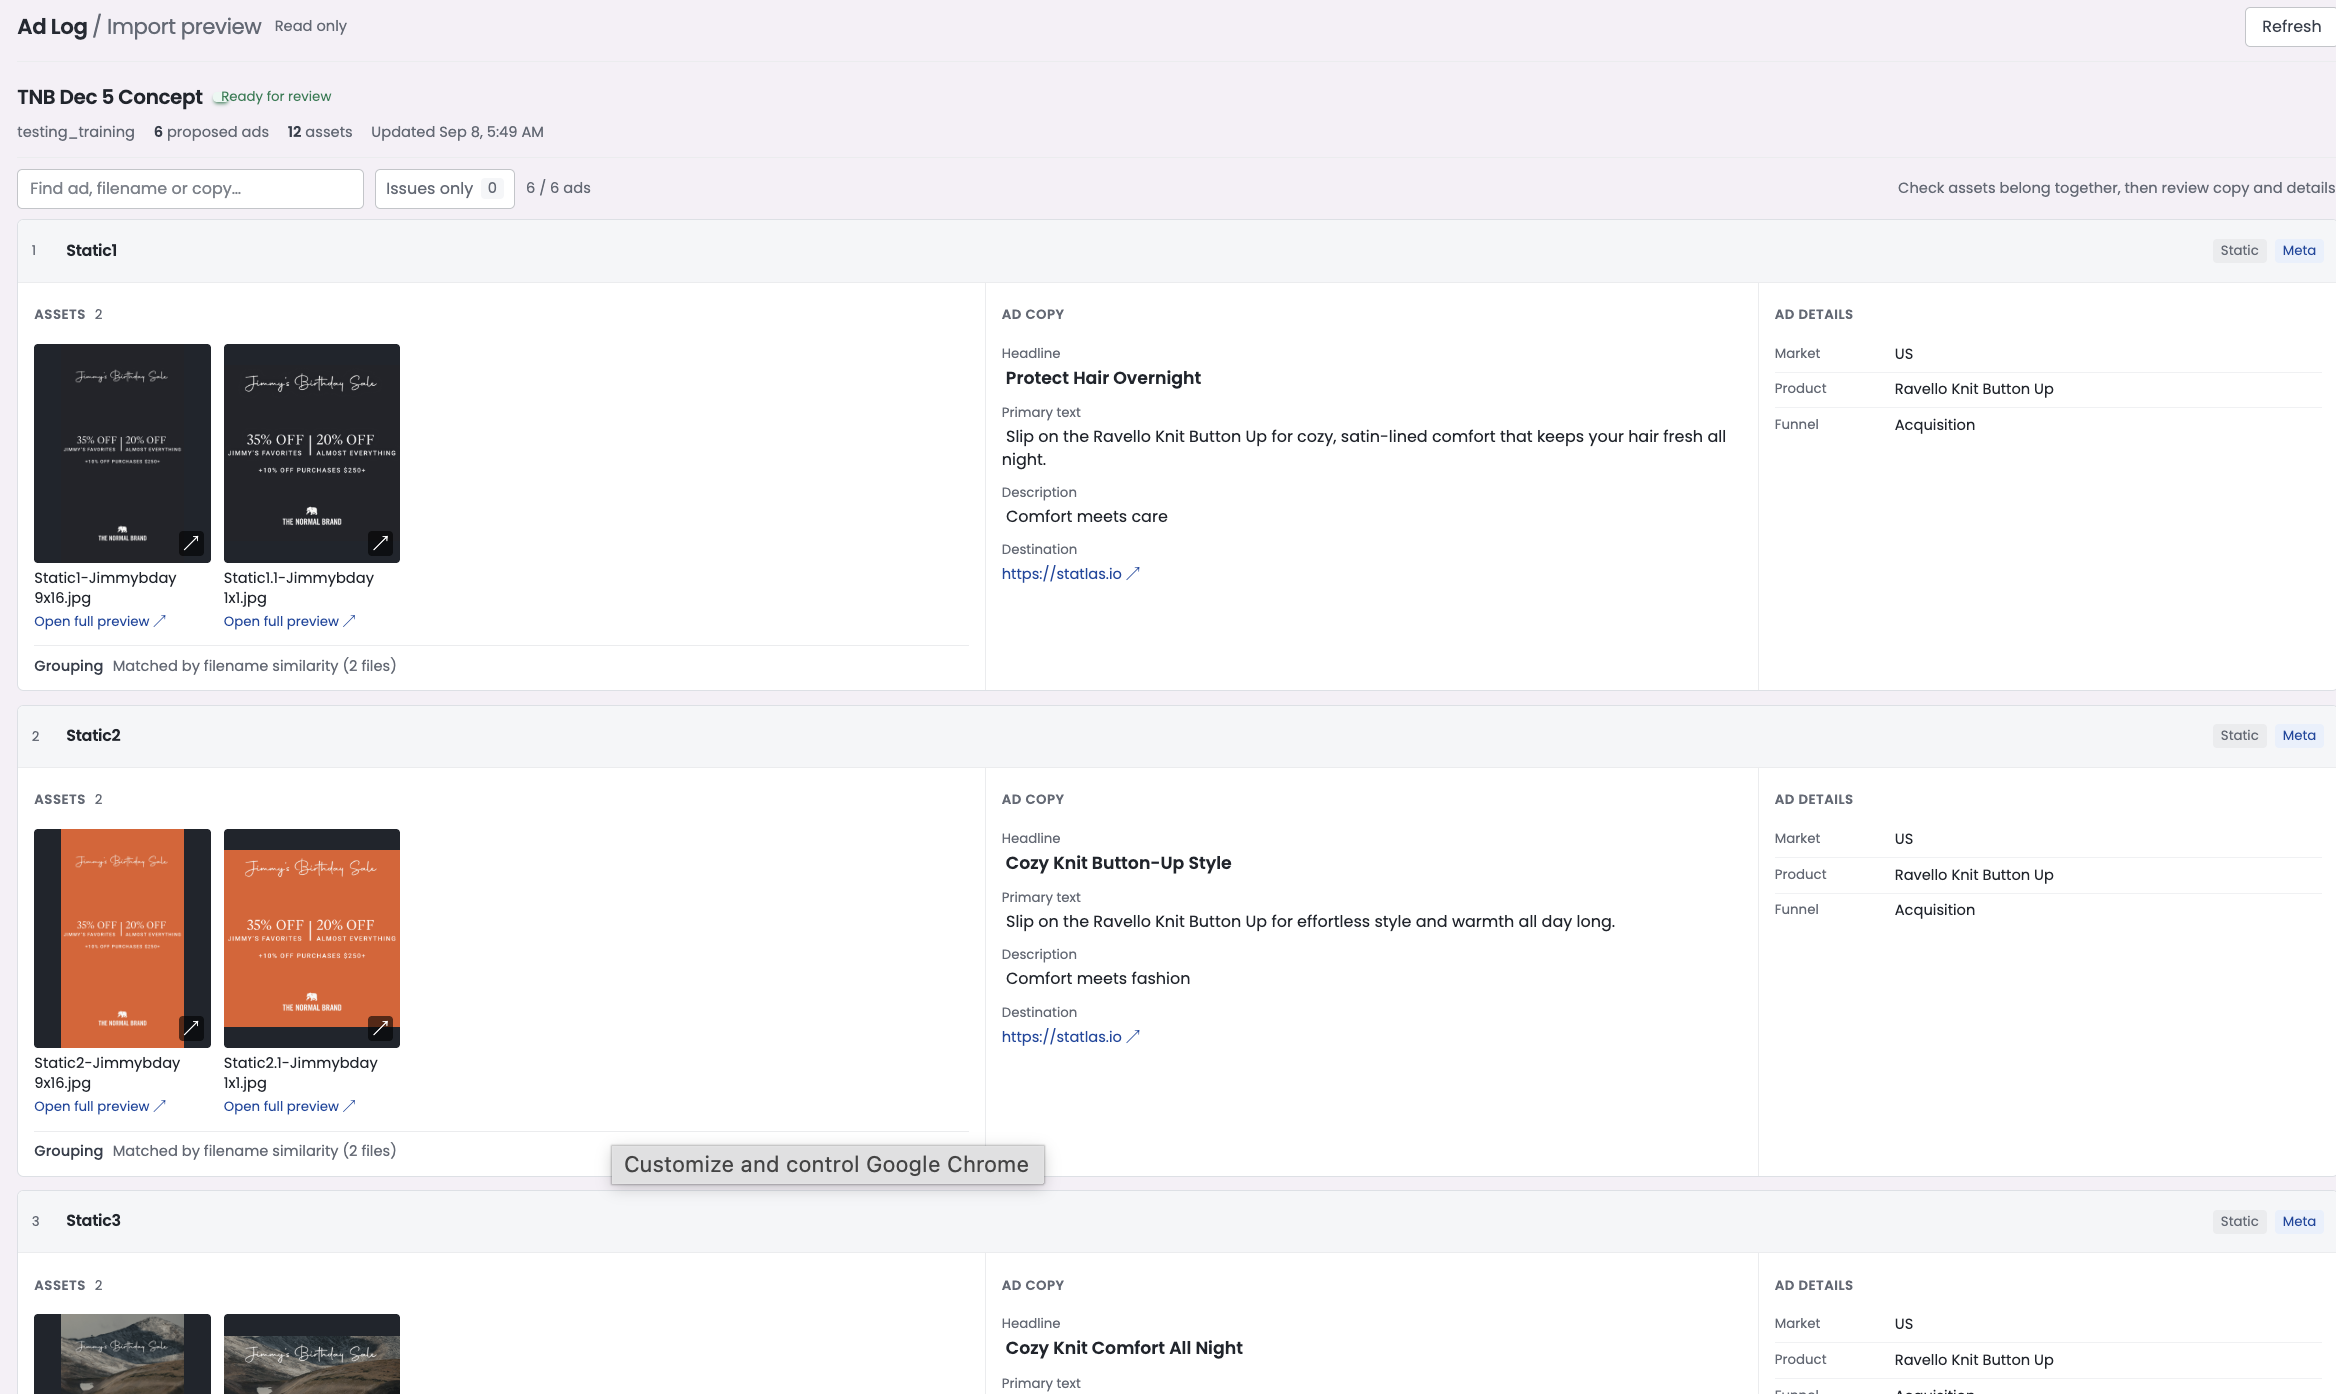Click the Read only label

pyautogui.click(x=311, y=26)
